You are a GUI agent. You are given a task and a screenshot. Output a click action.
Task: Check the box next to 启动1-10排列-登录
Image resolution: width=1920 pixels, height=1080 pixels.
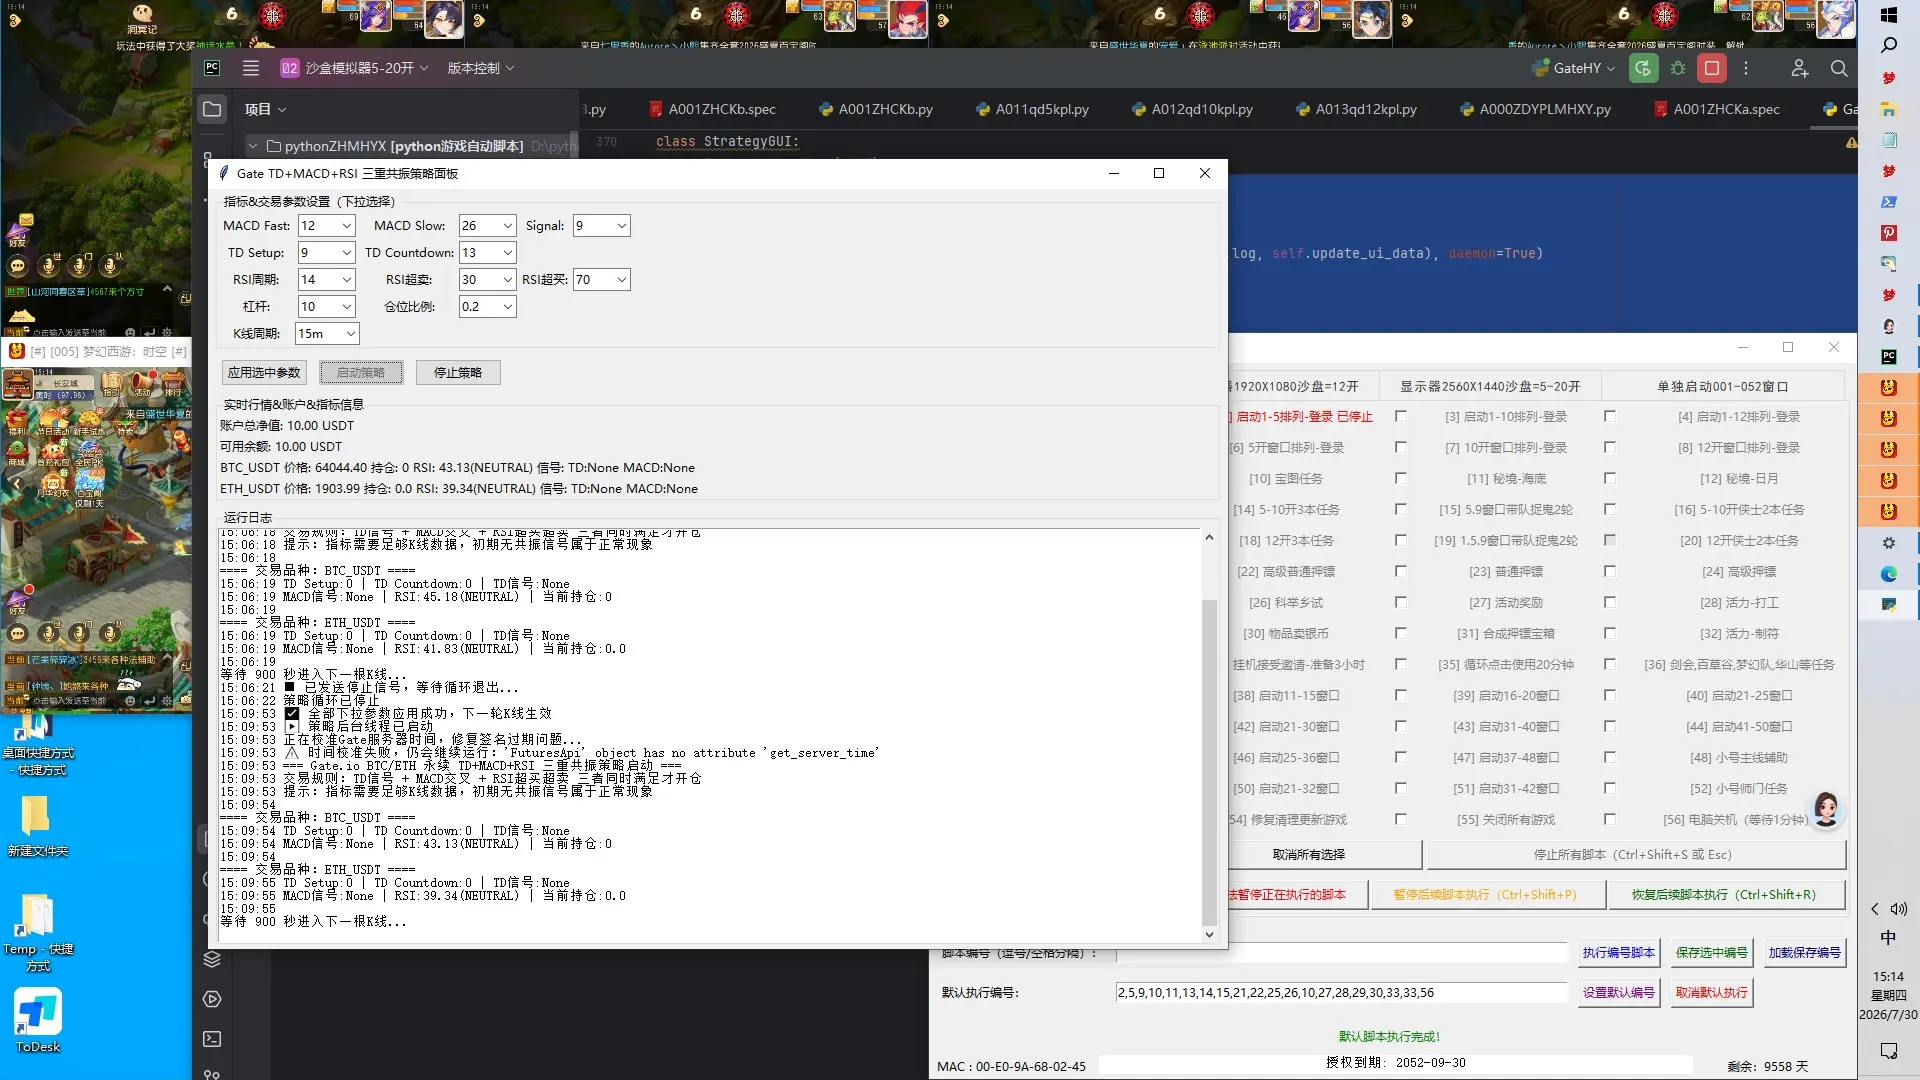click(x=1400, y=416)
